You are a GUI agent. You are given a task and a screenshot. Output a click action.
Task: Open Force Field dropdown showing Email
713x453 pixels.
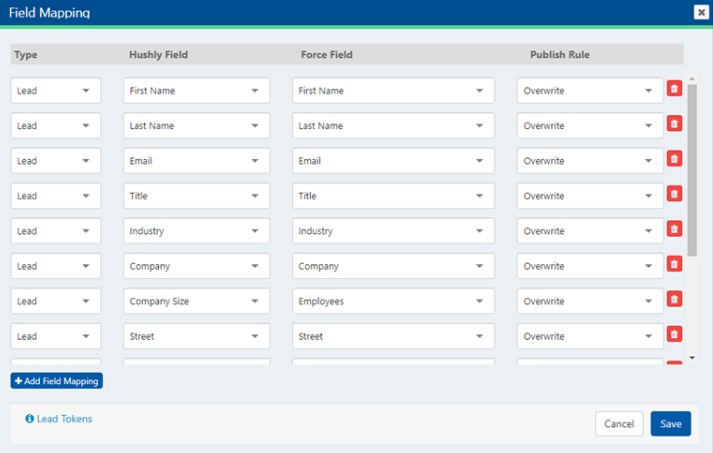tap(393, 161)
